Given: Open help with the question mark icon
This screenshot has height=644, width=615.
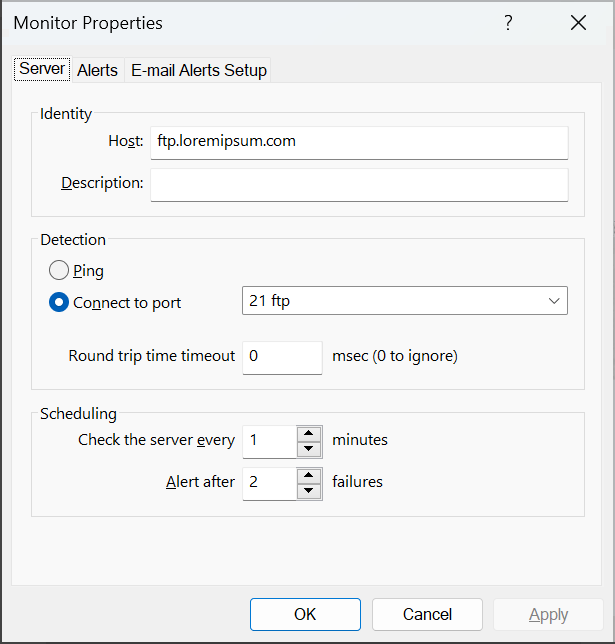Looking at the screenshot, I should [x=508, y=23].
